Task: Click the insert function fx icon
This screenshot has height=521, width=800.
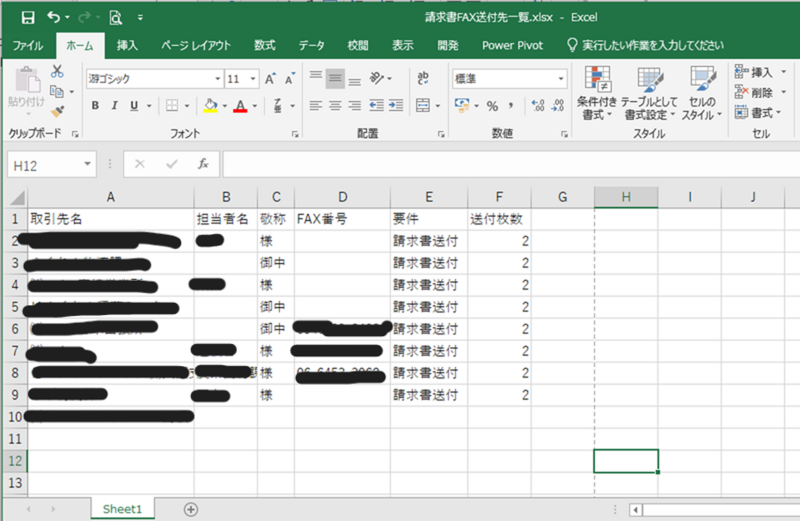Action: [203, 164]
